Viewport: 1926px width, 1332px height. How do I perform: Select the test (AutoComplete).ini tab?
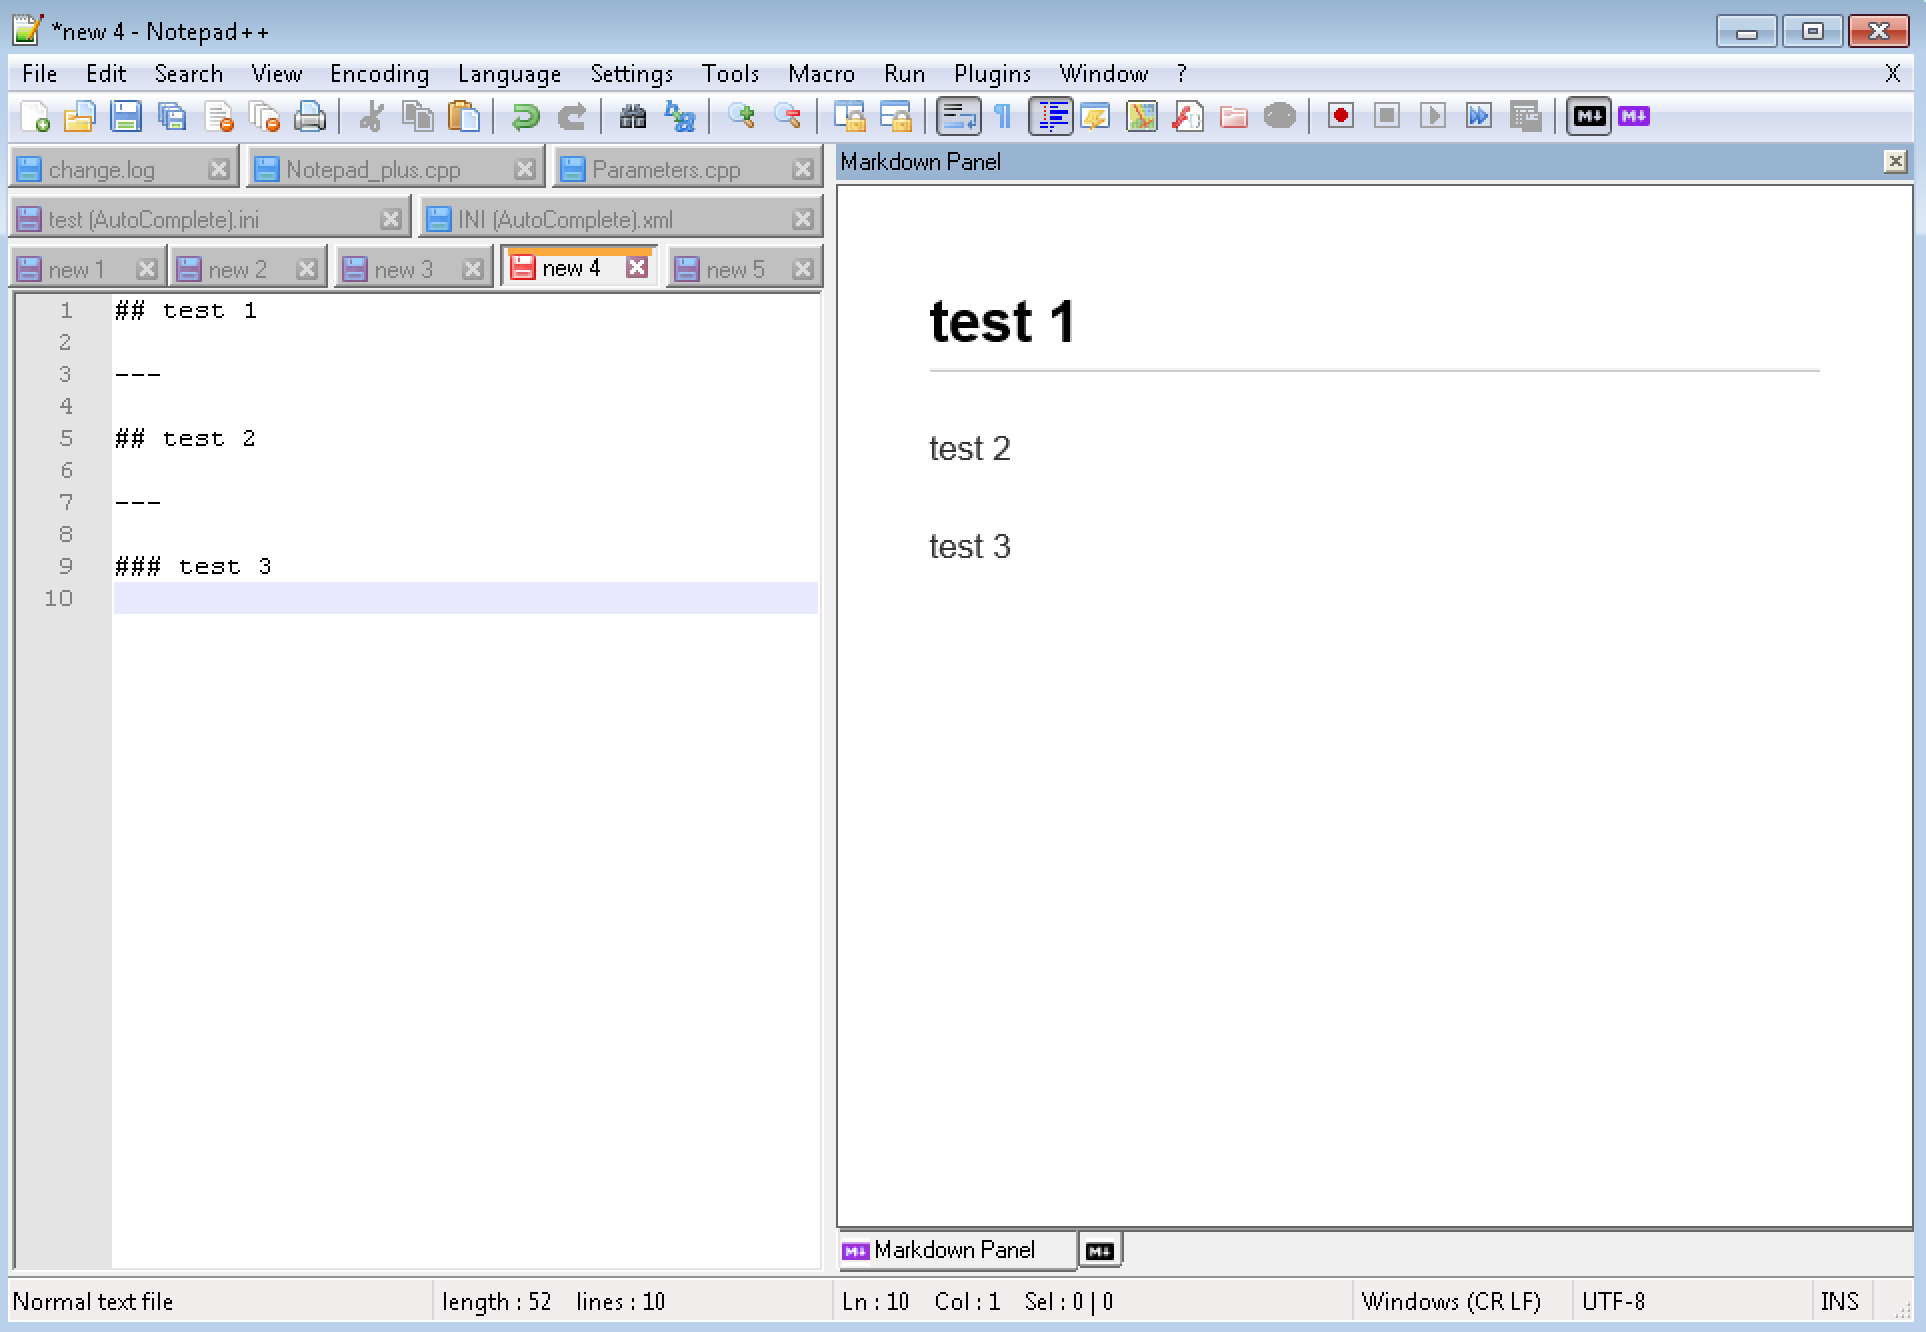pyautogui.click(x=210, y=219)
